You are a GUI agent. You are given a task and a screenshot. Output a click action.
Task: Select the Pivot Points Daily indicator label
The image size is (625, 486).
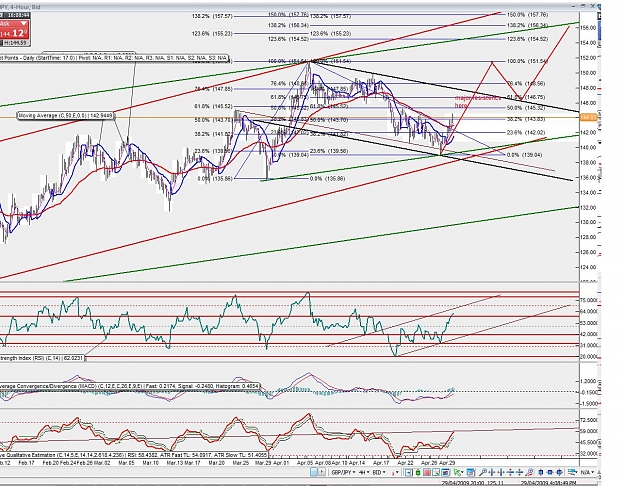[x=114, y=58]
